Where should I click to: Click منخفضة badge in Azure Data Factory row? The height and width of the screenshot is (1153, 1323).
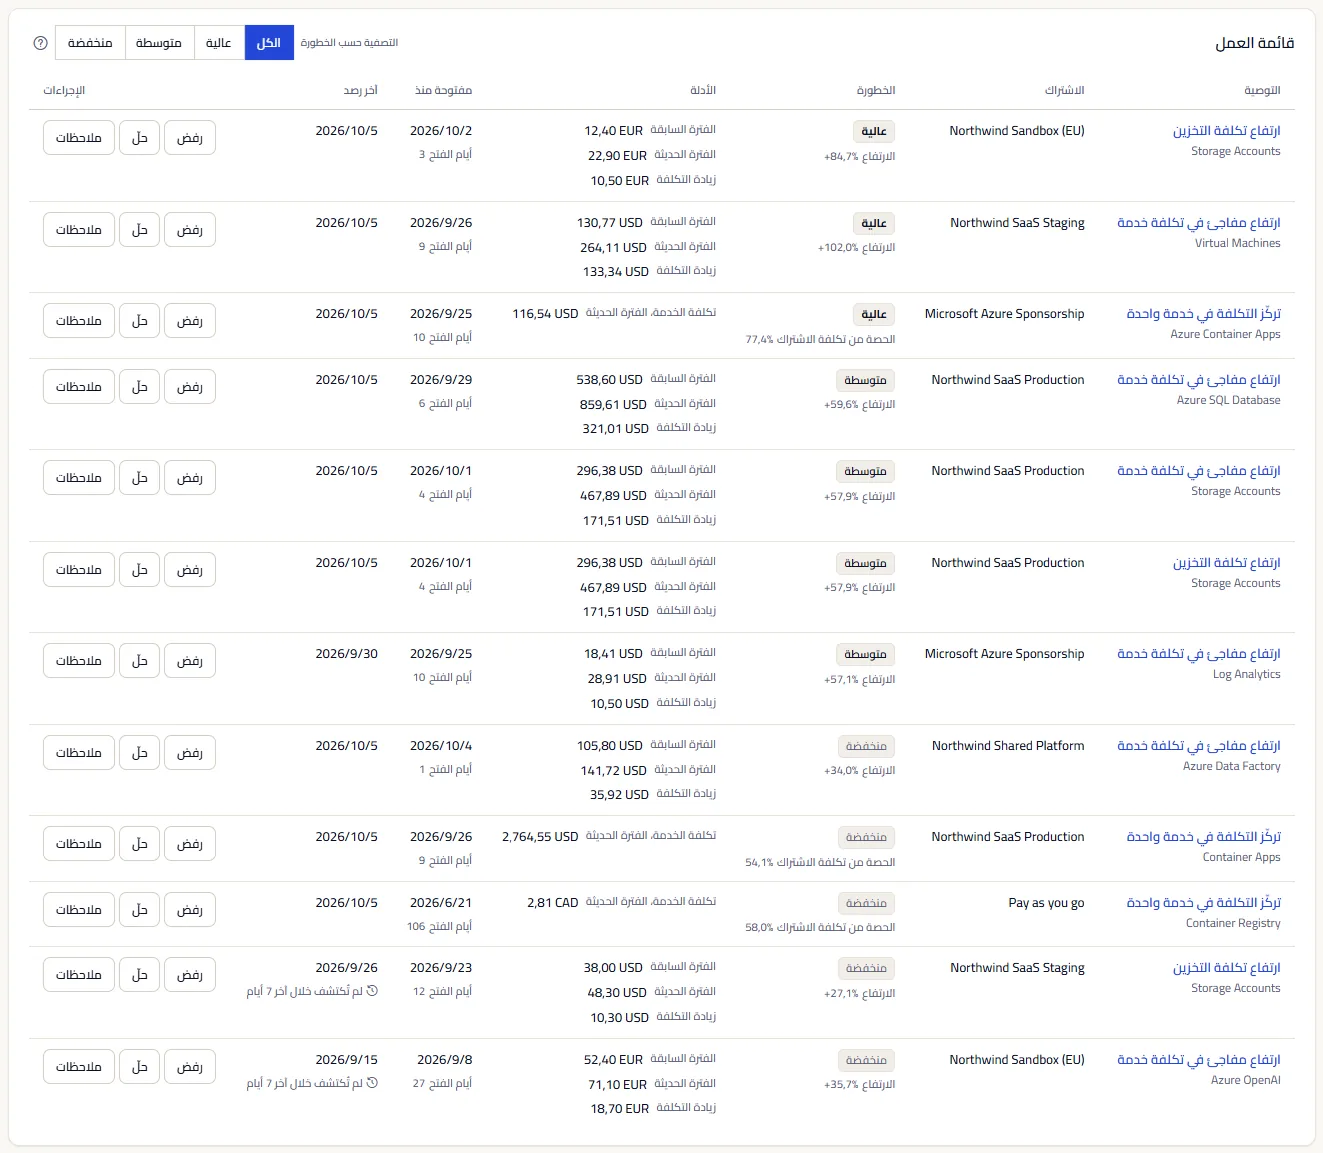click(x=866, y=747)
